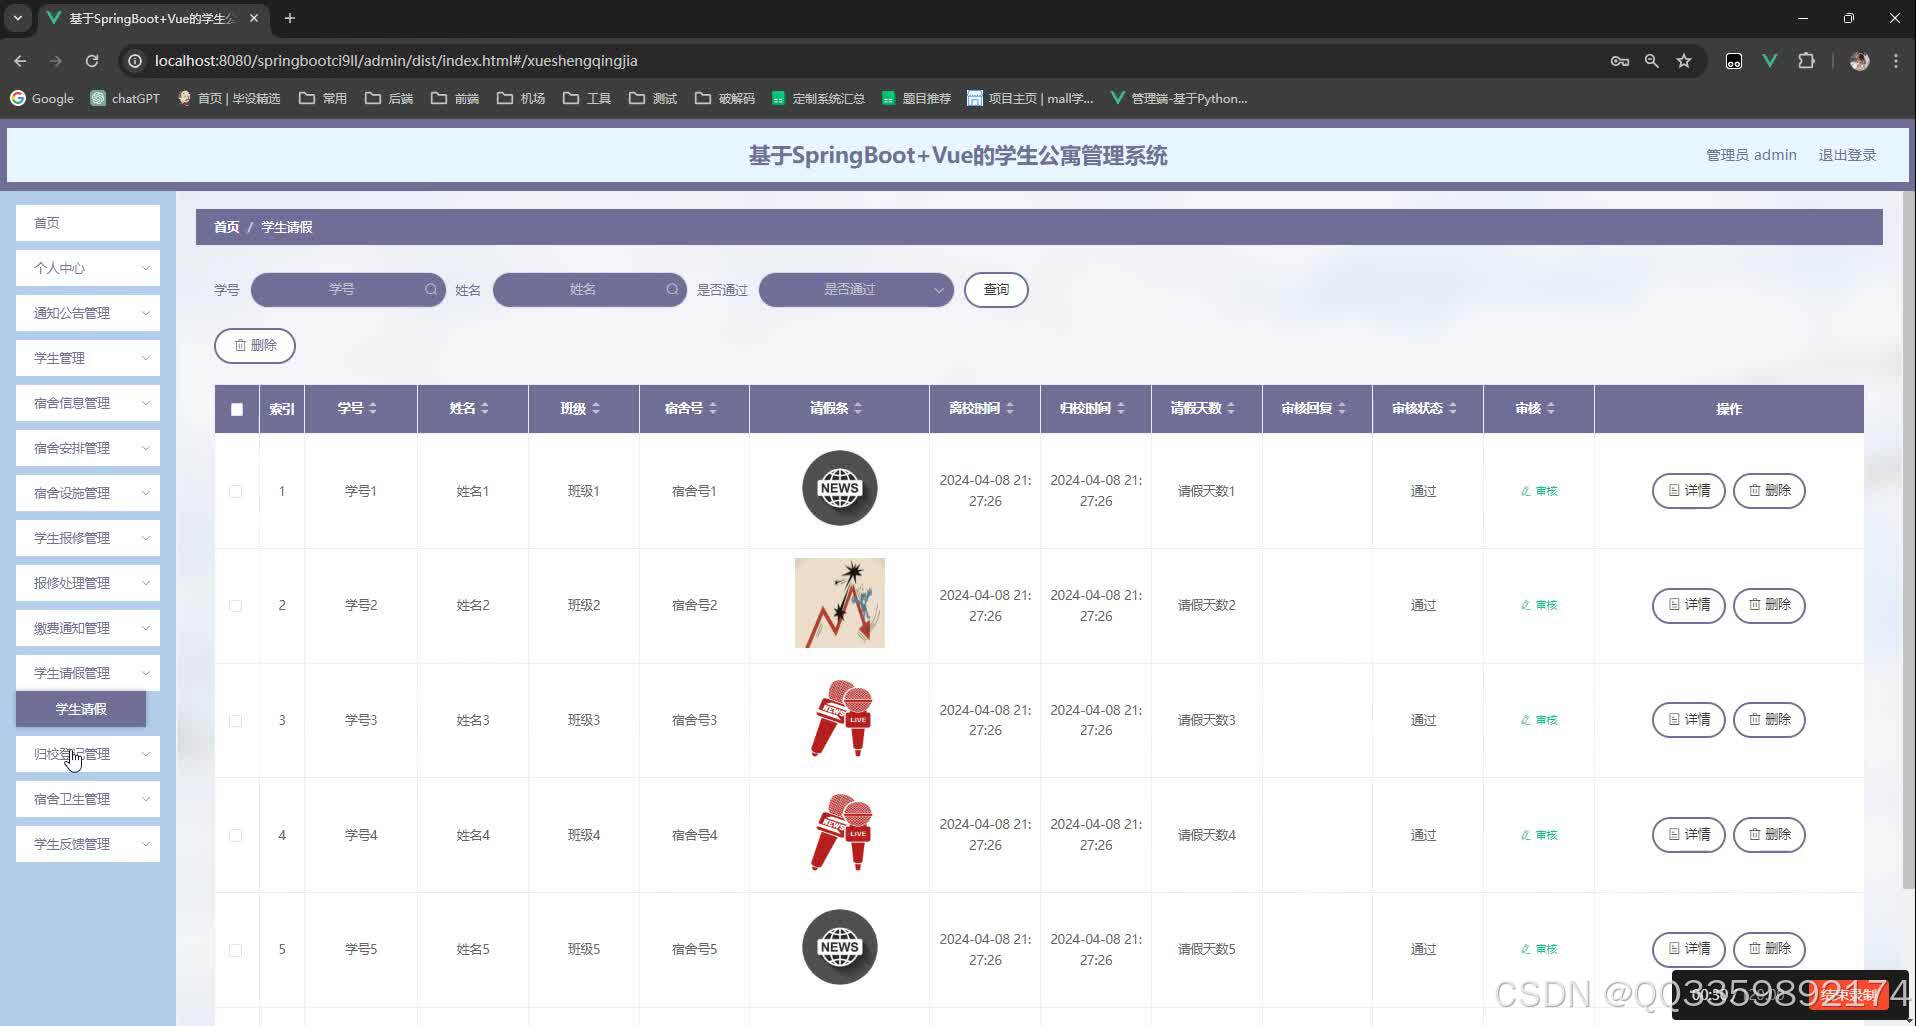This screenshot has height=1026, width=1916.
Task: Open a new browser tab
Action: (290, 18)
